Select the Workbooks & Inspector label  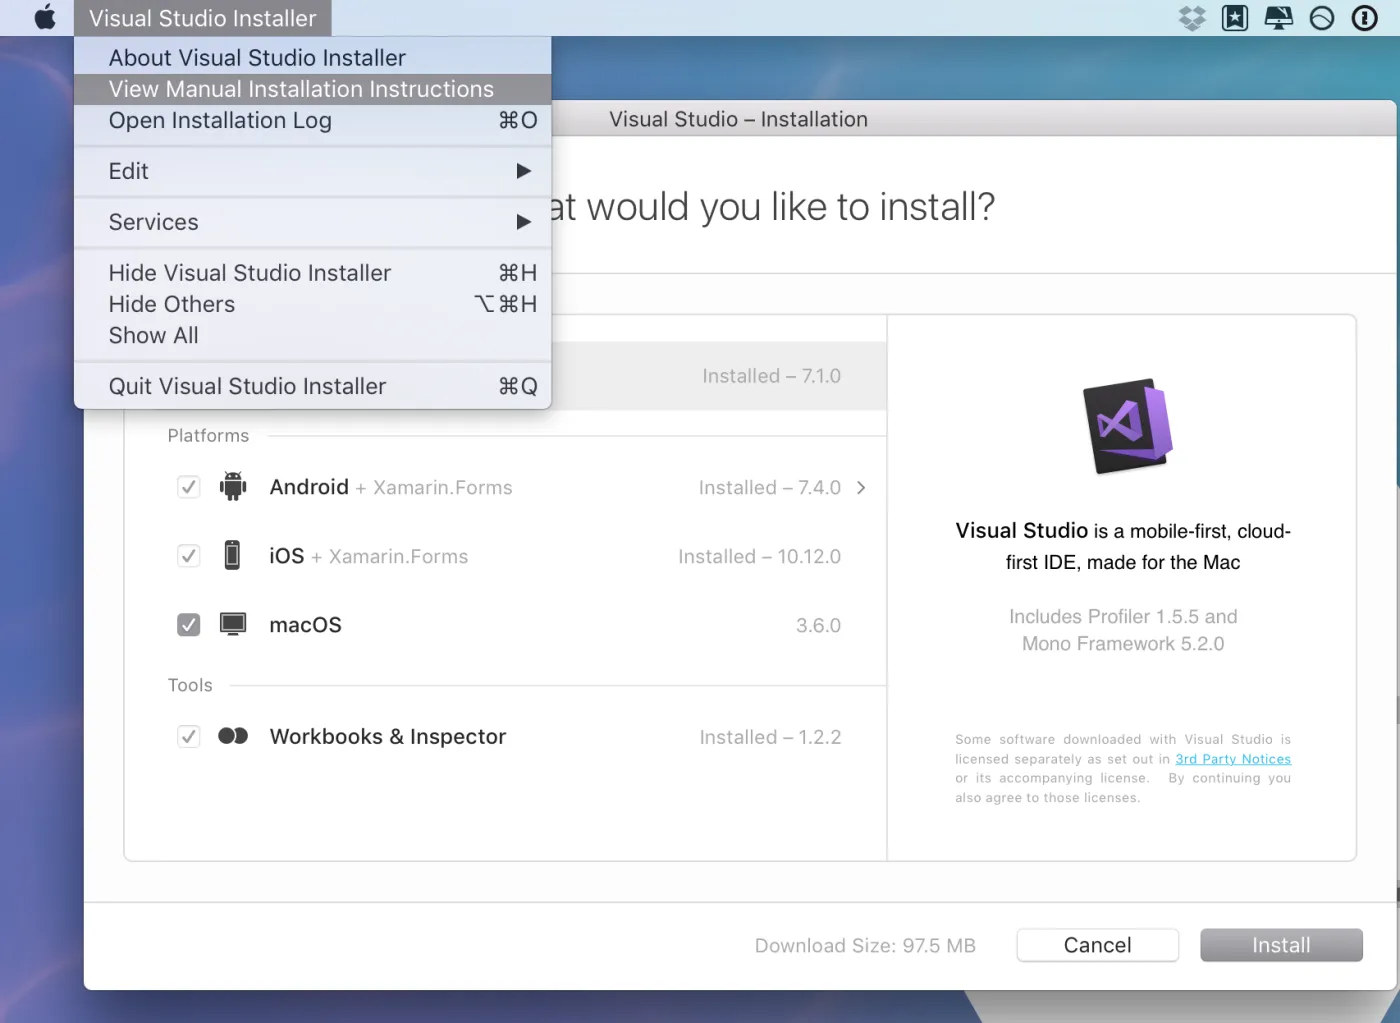pyautogui.click(x=388, y=737)
